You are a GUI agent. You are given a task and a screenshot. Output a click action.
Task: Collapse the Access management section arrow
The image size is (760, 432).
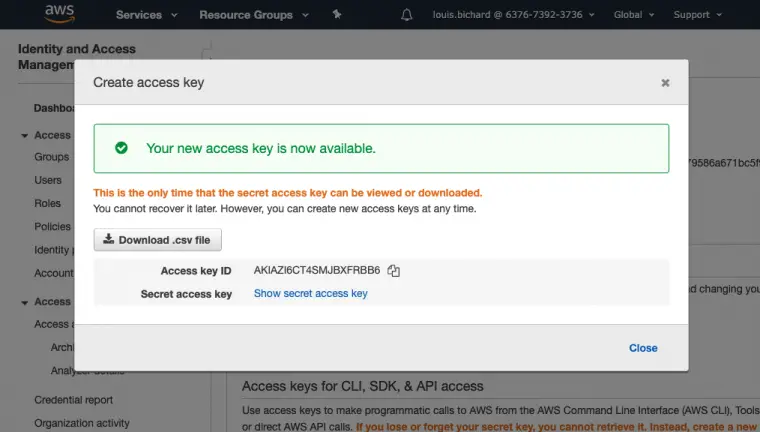tap(24, 135)
